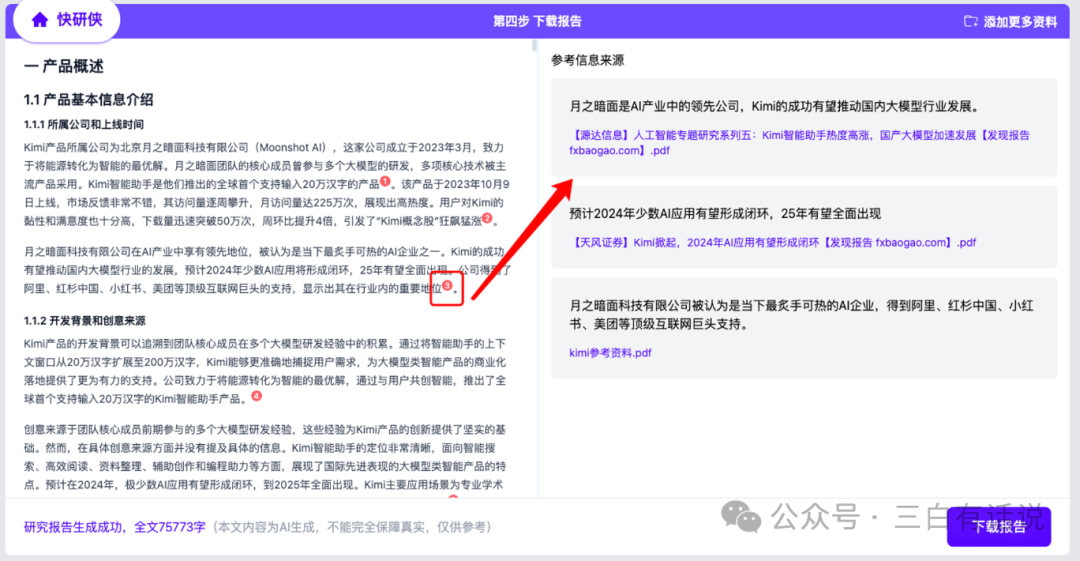The image size is (1080, 561).
Task: Click the 第四步 下载报告 step title
Action: point(537,21)
